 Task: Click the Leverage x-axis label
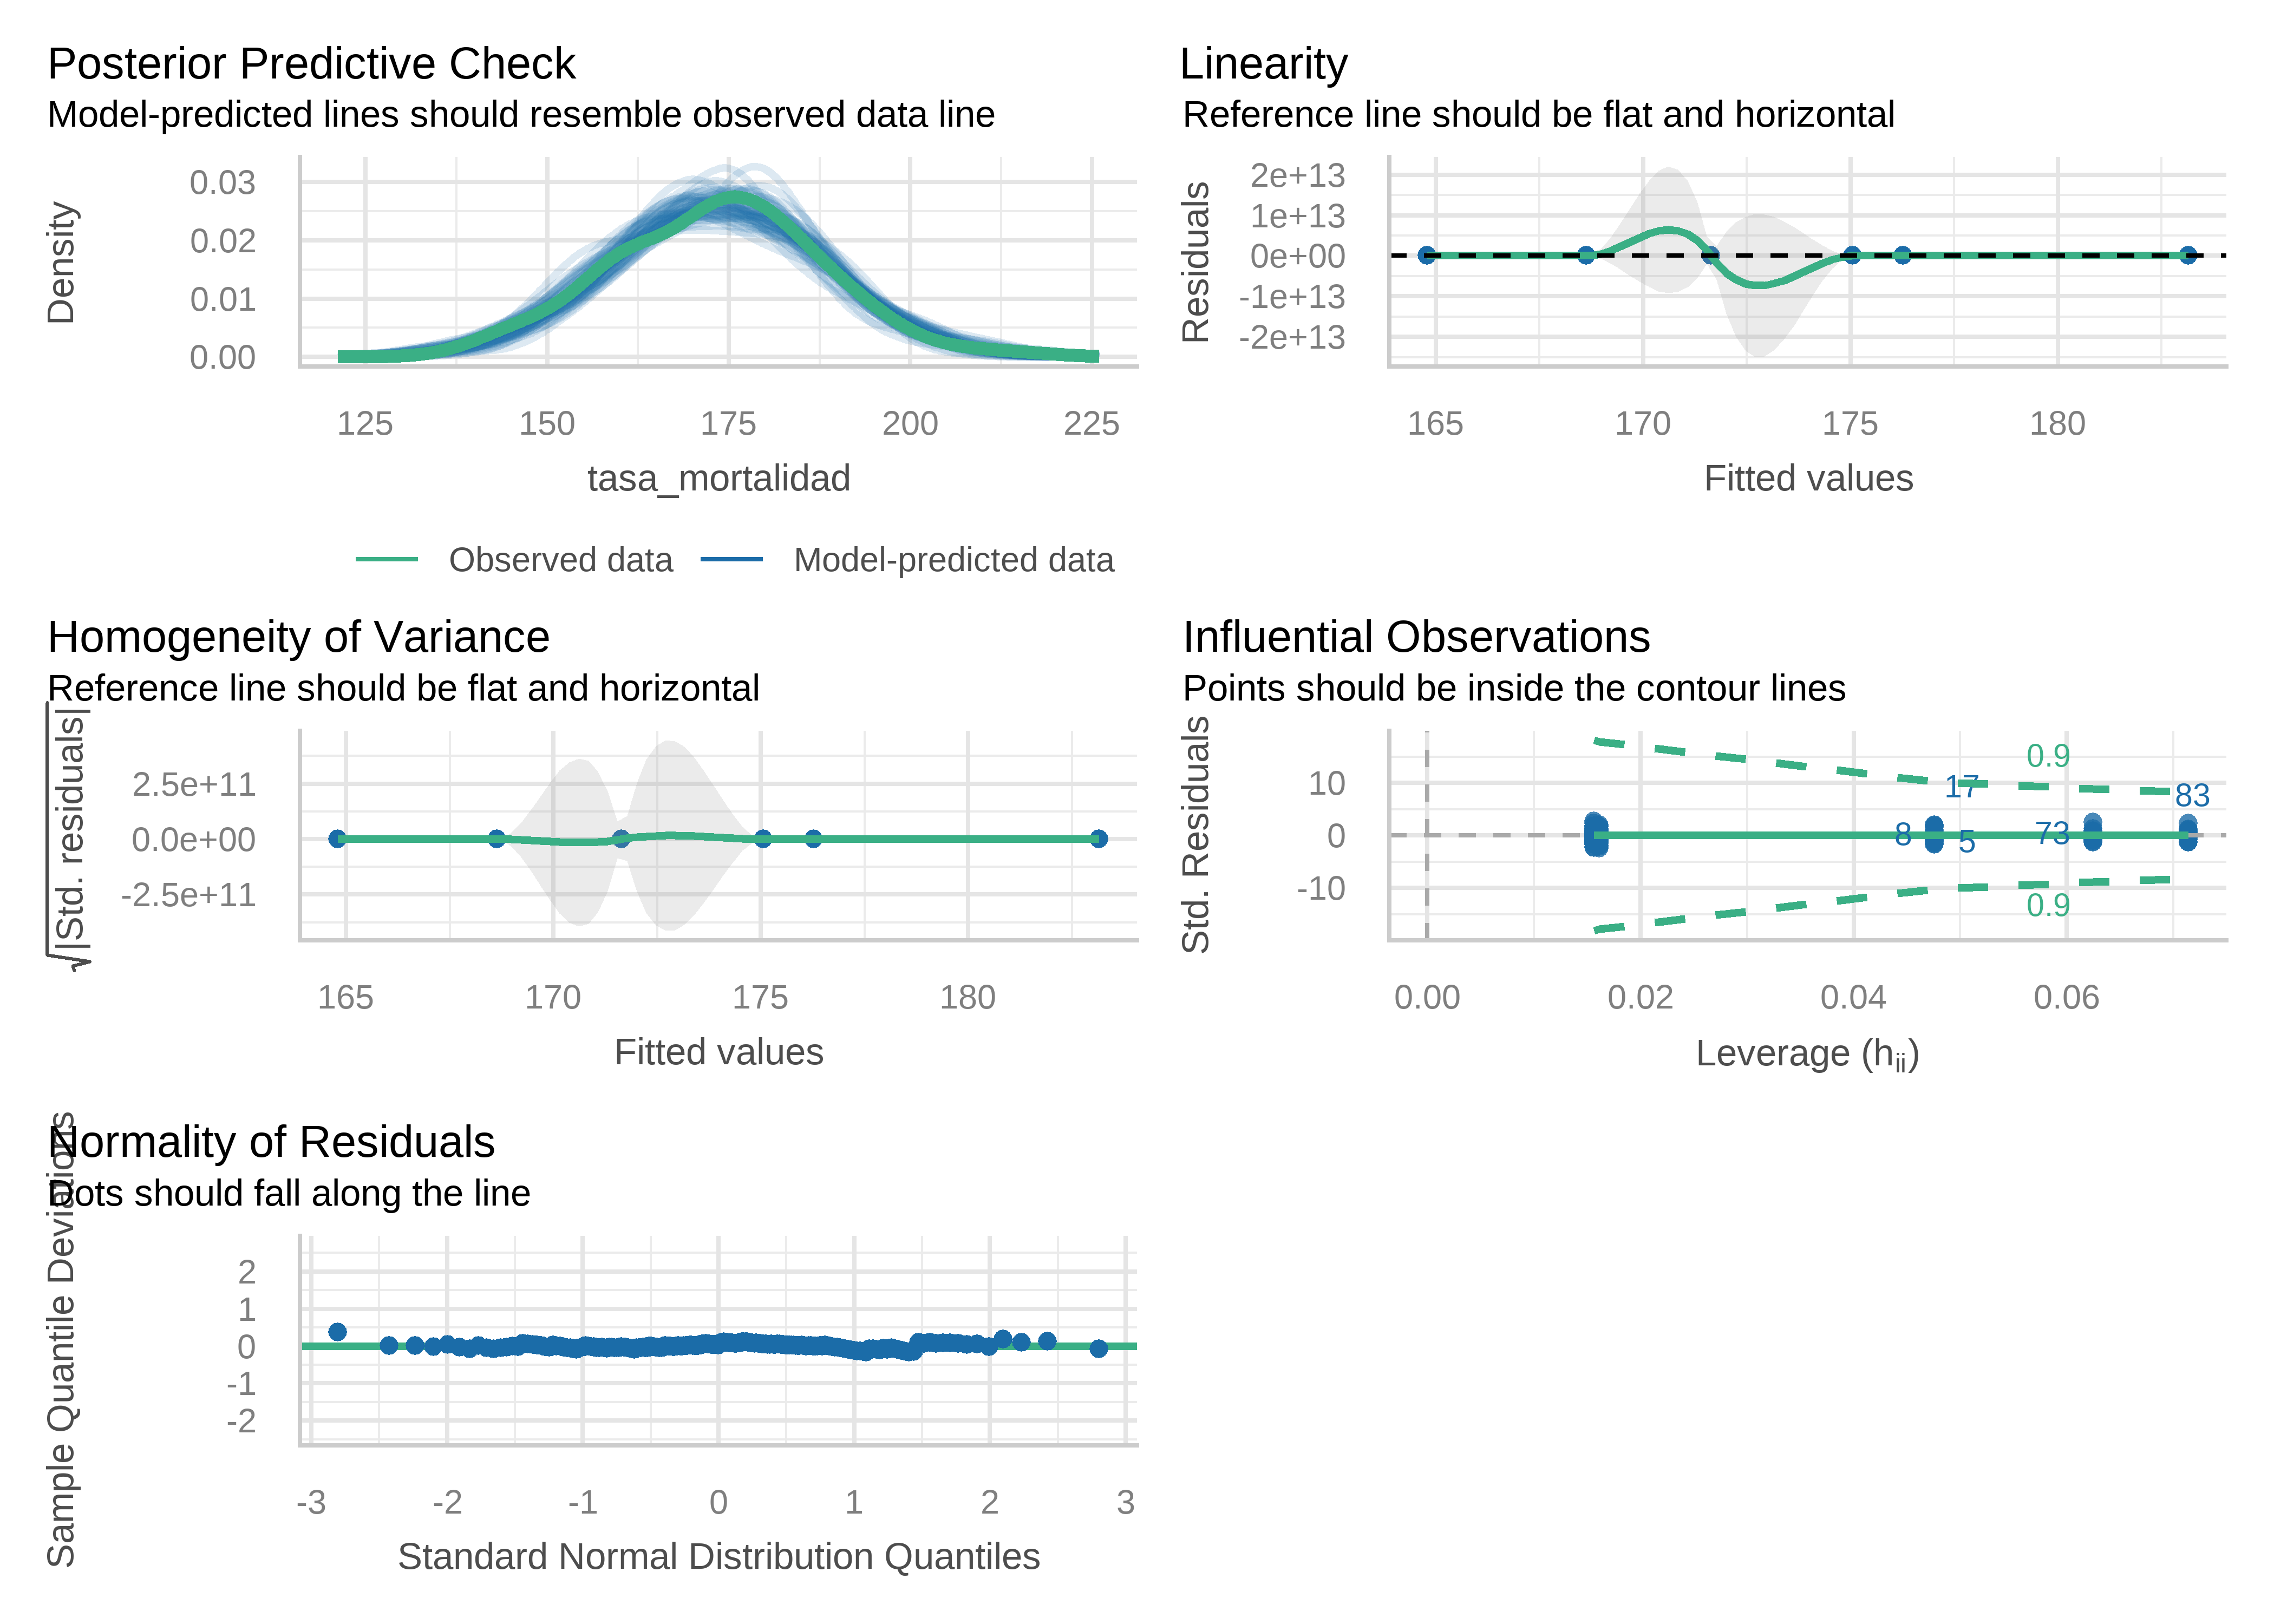[x=1806, y=1053]
